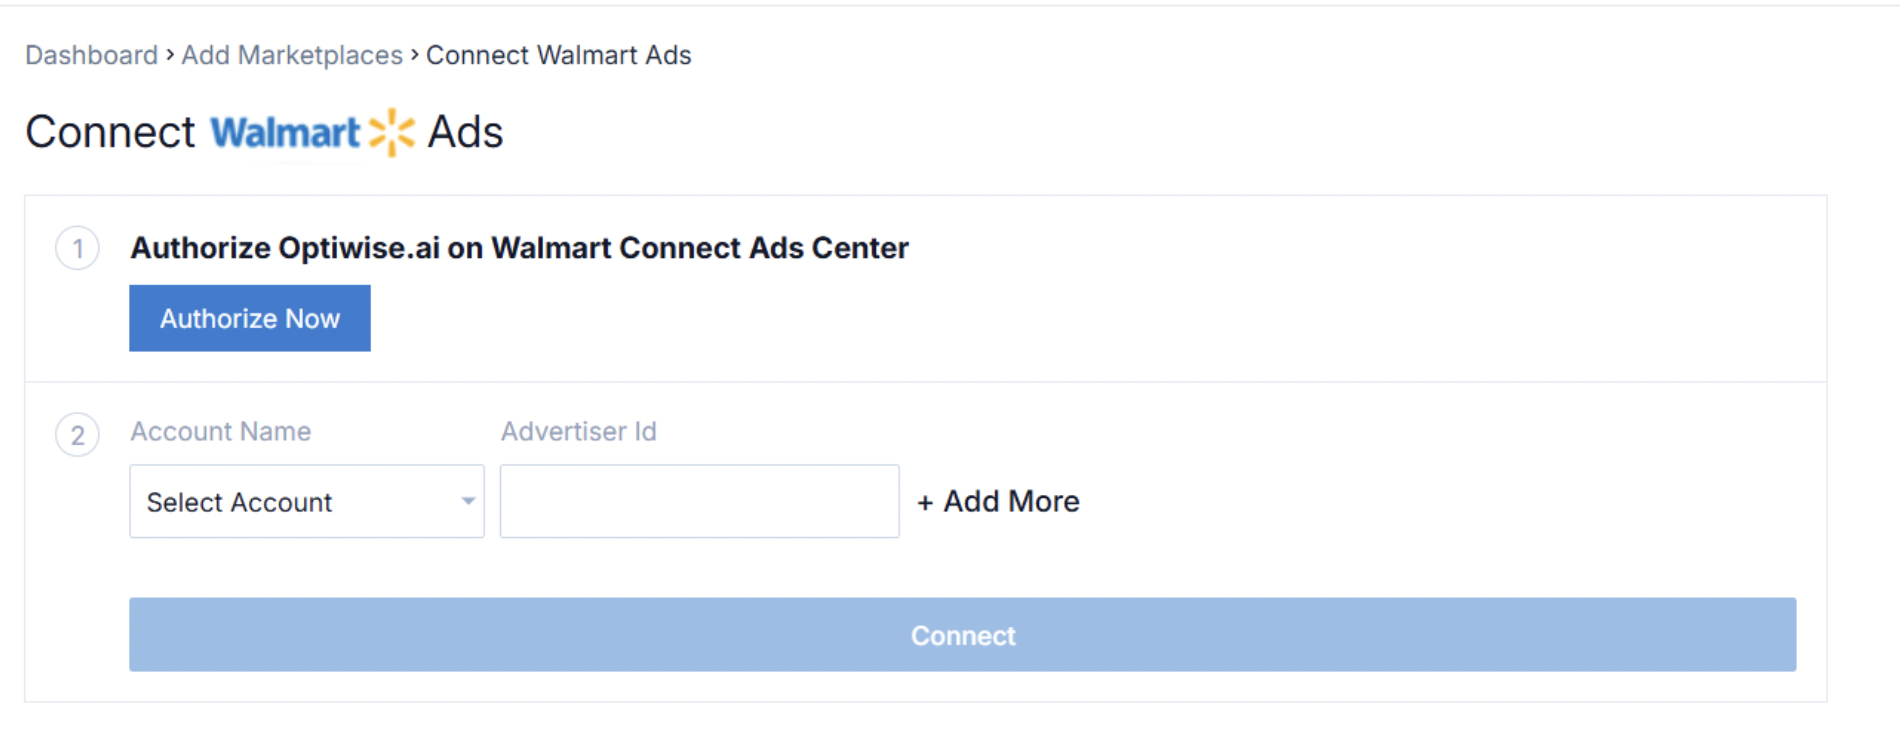This screenshot has height=756, width=1900.
Task: Click the chevron separator after Dashboard
Action: pyautogui.click(x=170, y=55)
